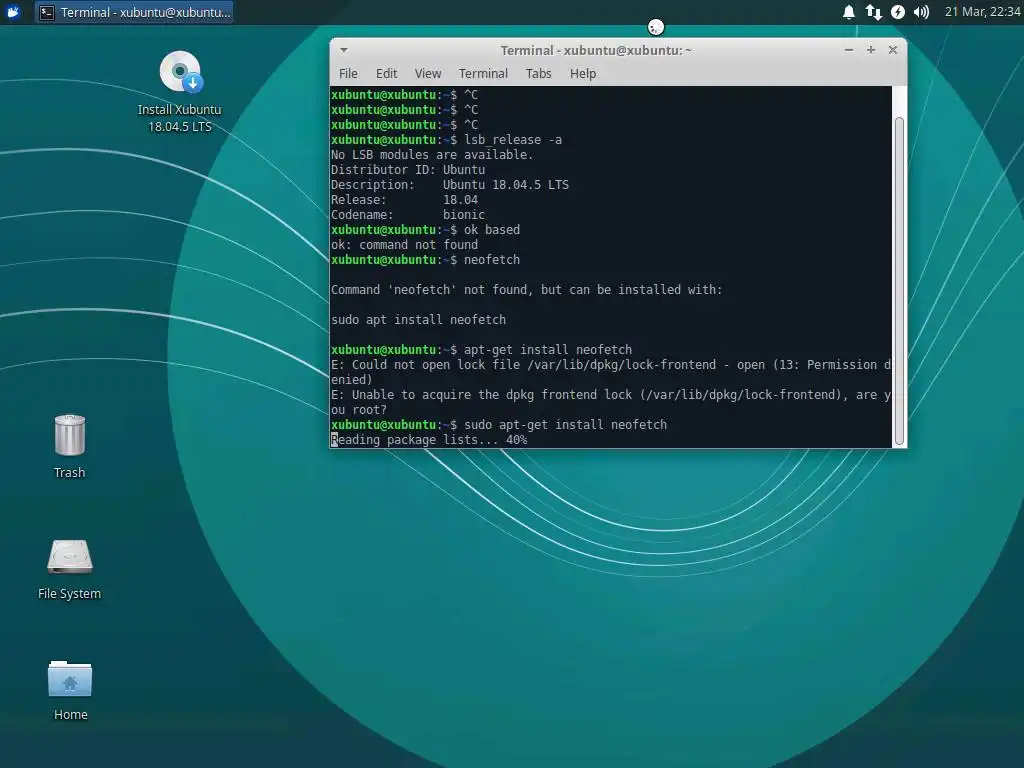This screenshot has height=768, width=1024.
Task: Open the Help menu in Terminal
Action: [583, 74]
